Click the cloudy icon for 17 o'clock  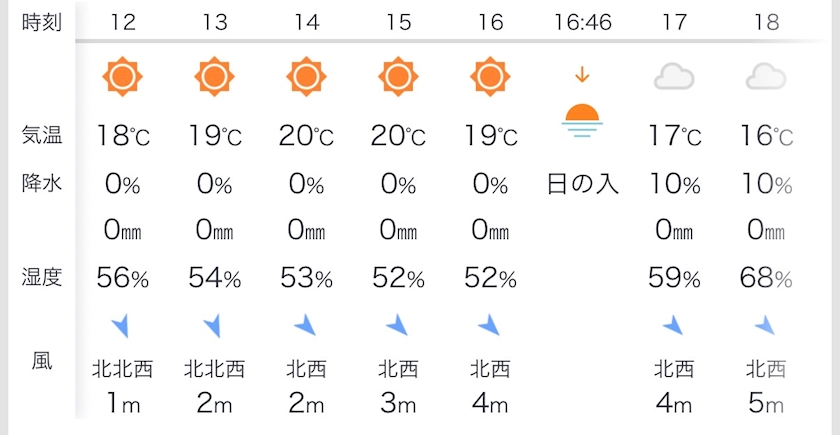pyautogui.click(x=674, y=76)
